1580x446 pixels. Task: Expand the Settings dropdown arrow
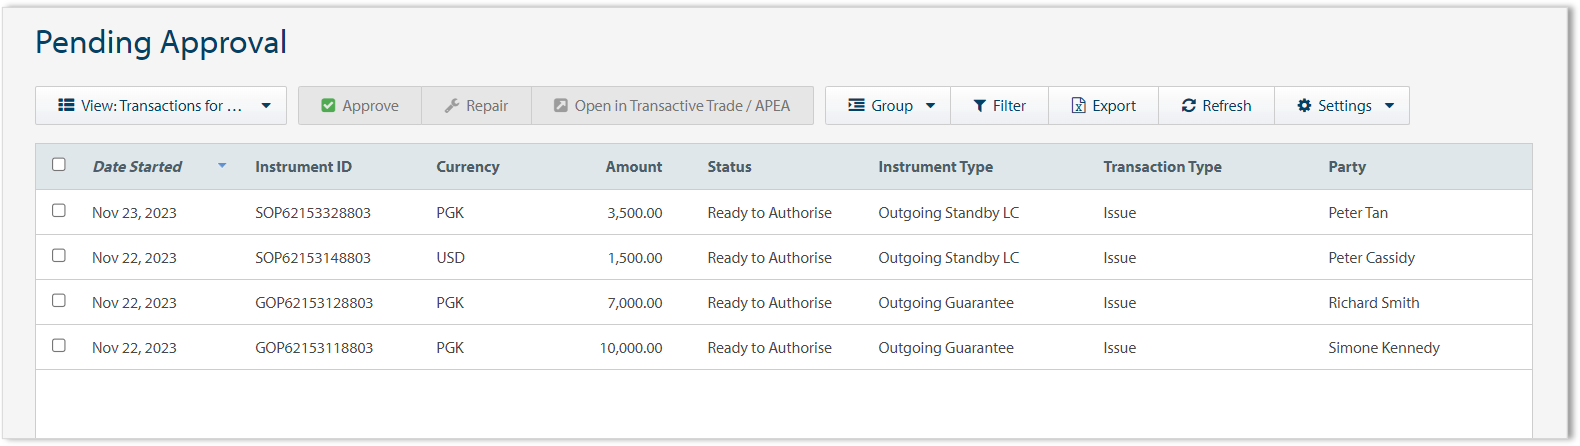pyautogui.click(x=1389, y=106)
